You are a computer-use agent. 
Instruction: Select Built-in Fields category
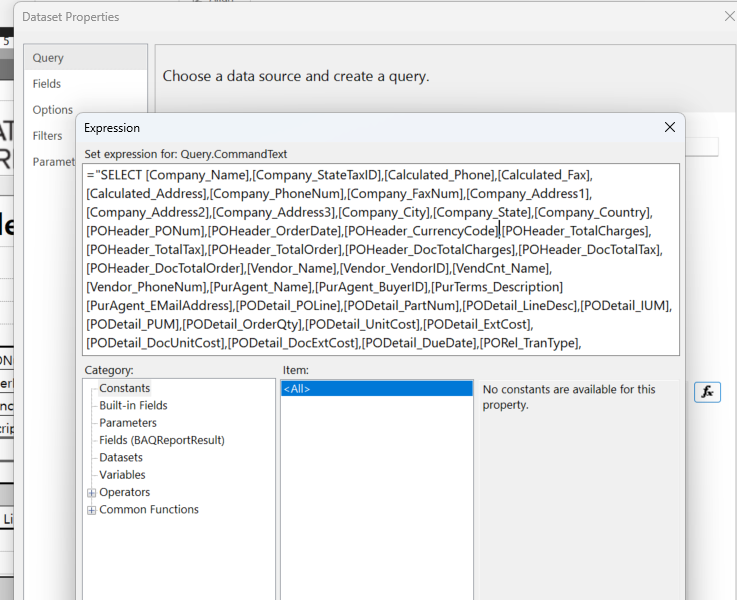(133, 406)
